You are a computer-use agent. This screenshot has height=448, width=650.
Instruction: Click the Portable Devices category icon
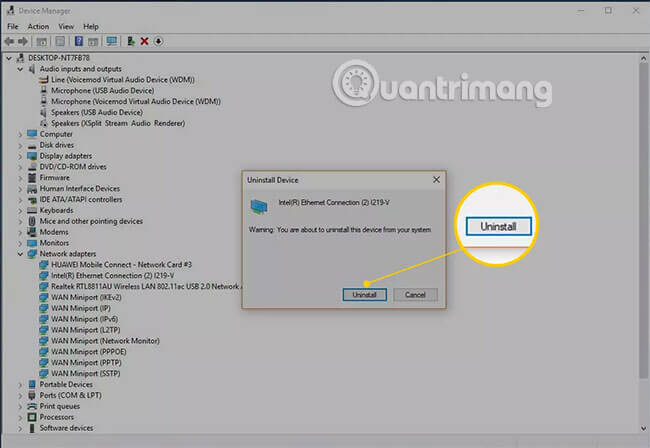click(x=32, y=384)
